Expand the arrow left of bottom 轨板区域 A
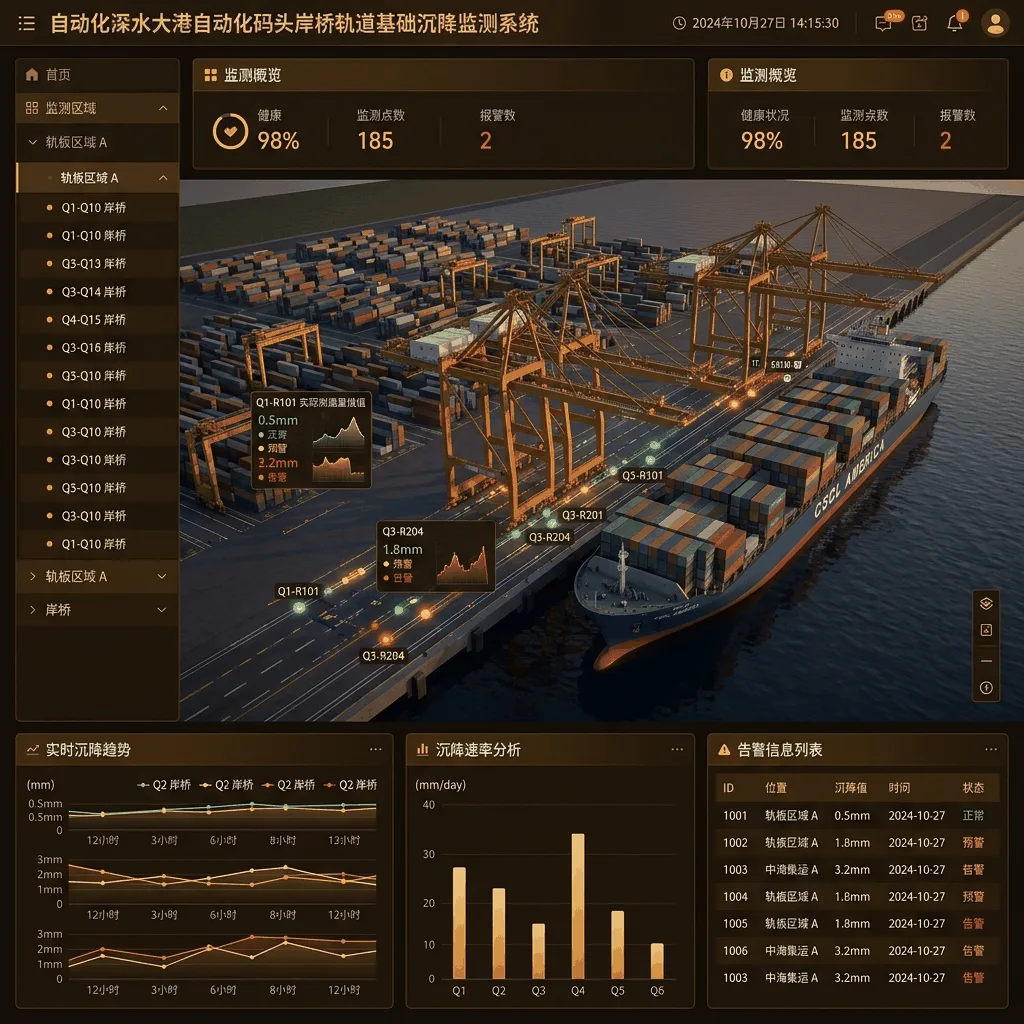Viewport: 1024px width, 1024px height. tap(32, 577)
